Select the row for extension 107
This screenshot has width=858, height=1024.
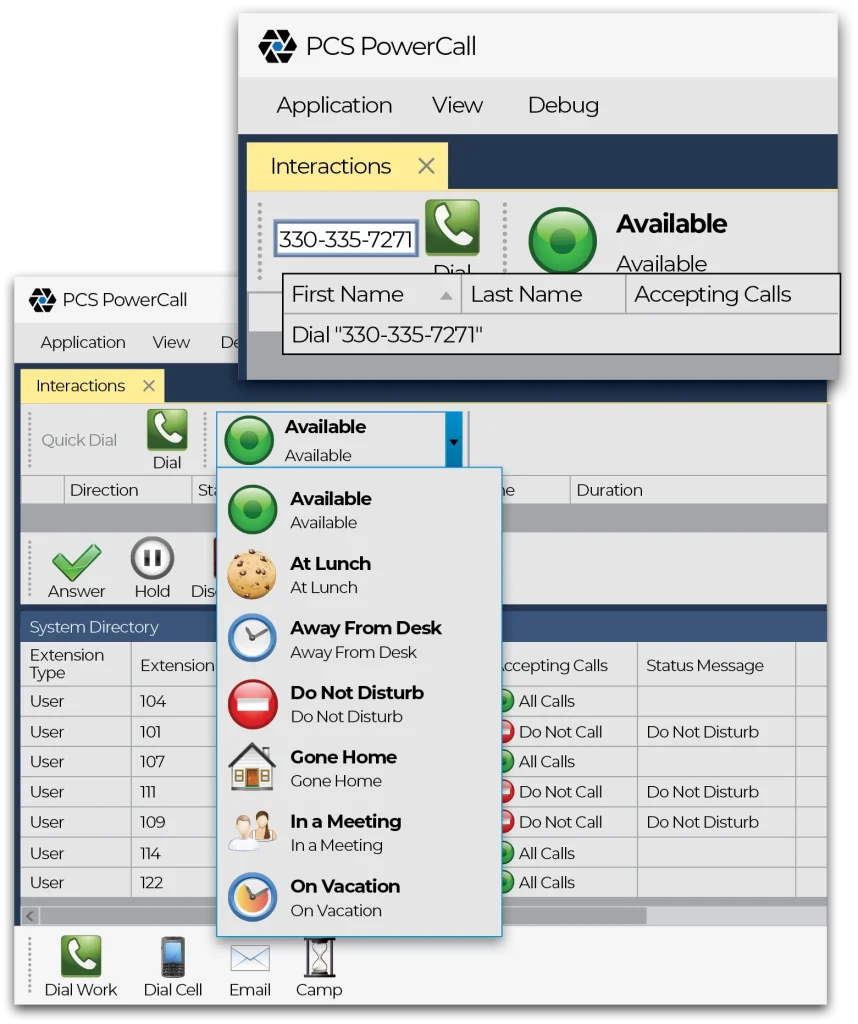(x=424, y=761)
